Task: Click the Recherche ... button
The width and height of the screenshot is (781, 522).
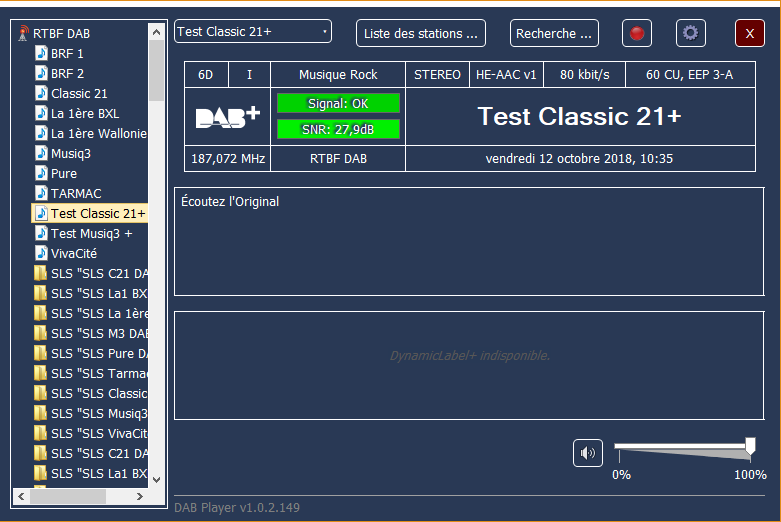Action: point(554,33)
